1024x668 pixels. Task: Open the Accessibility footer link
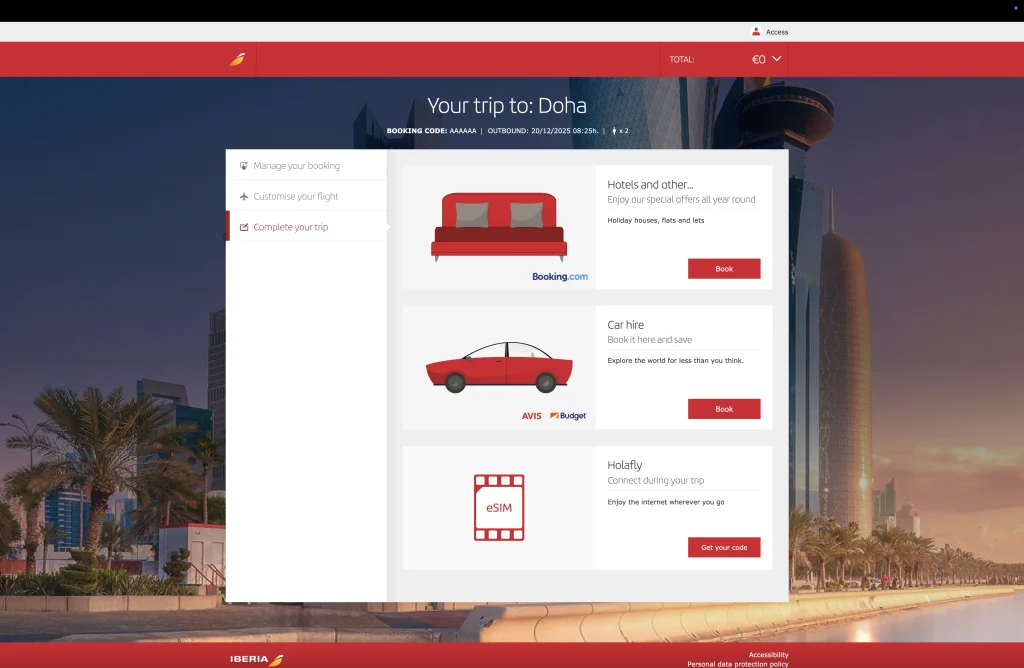click(x=768, y=655)
